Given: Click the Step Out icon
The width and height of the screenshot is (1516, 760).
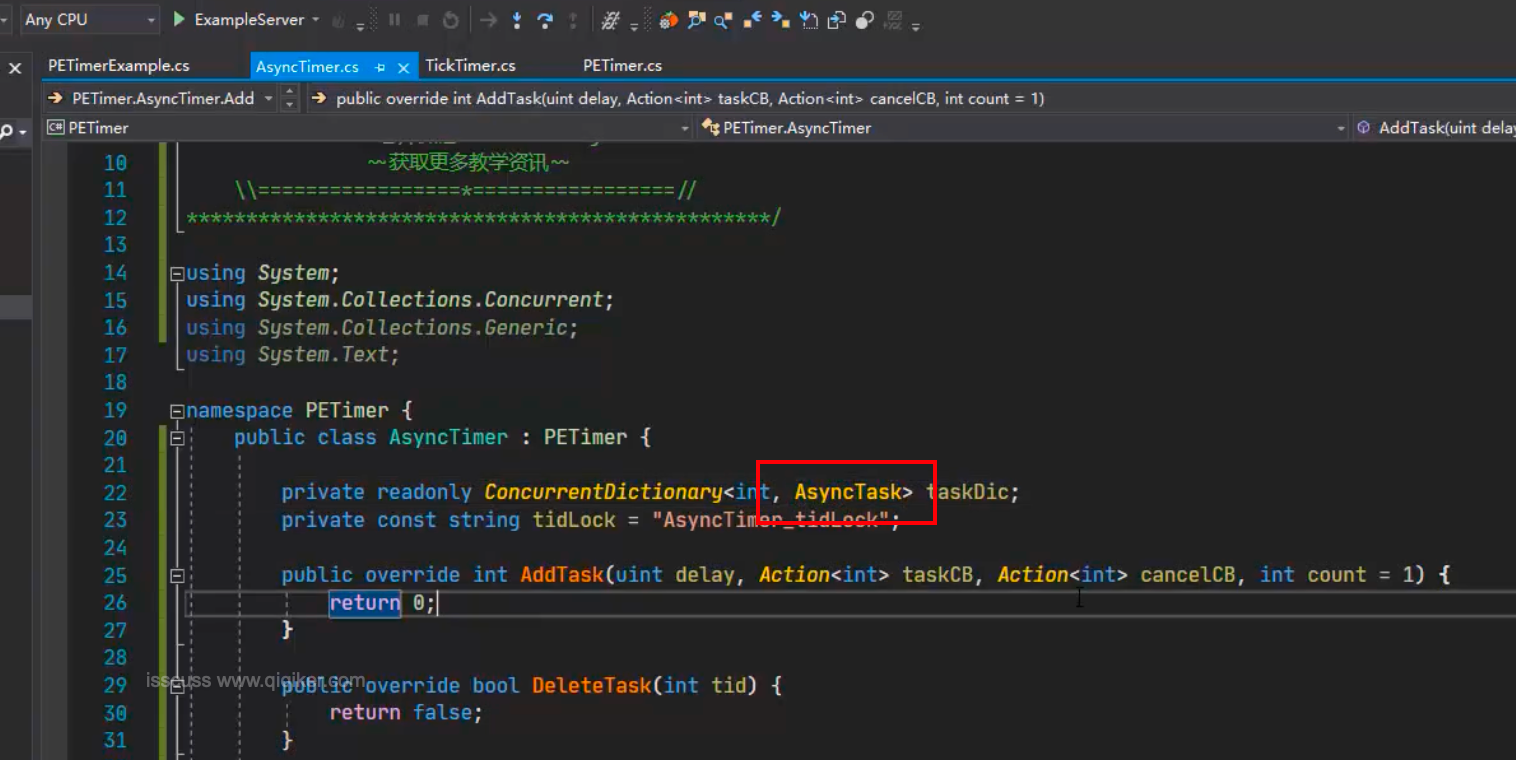Looking at the screenshot, I should coord(573,20).
